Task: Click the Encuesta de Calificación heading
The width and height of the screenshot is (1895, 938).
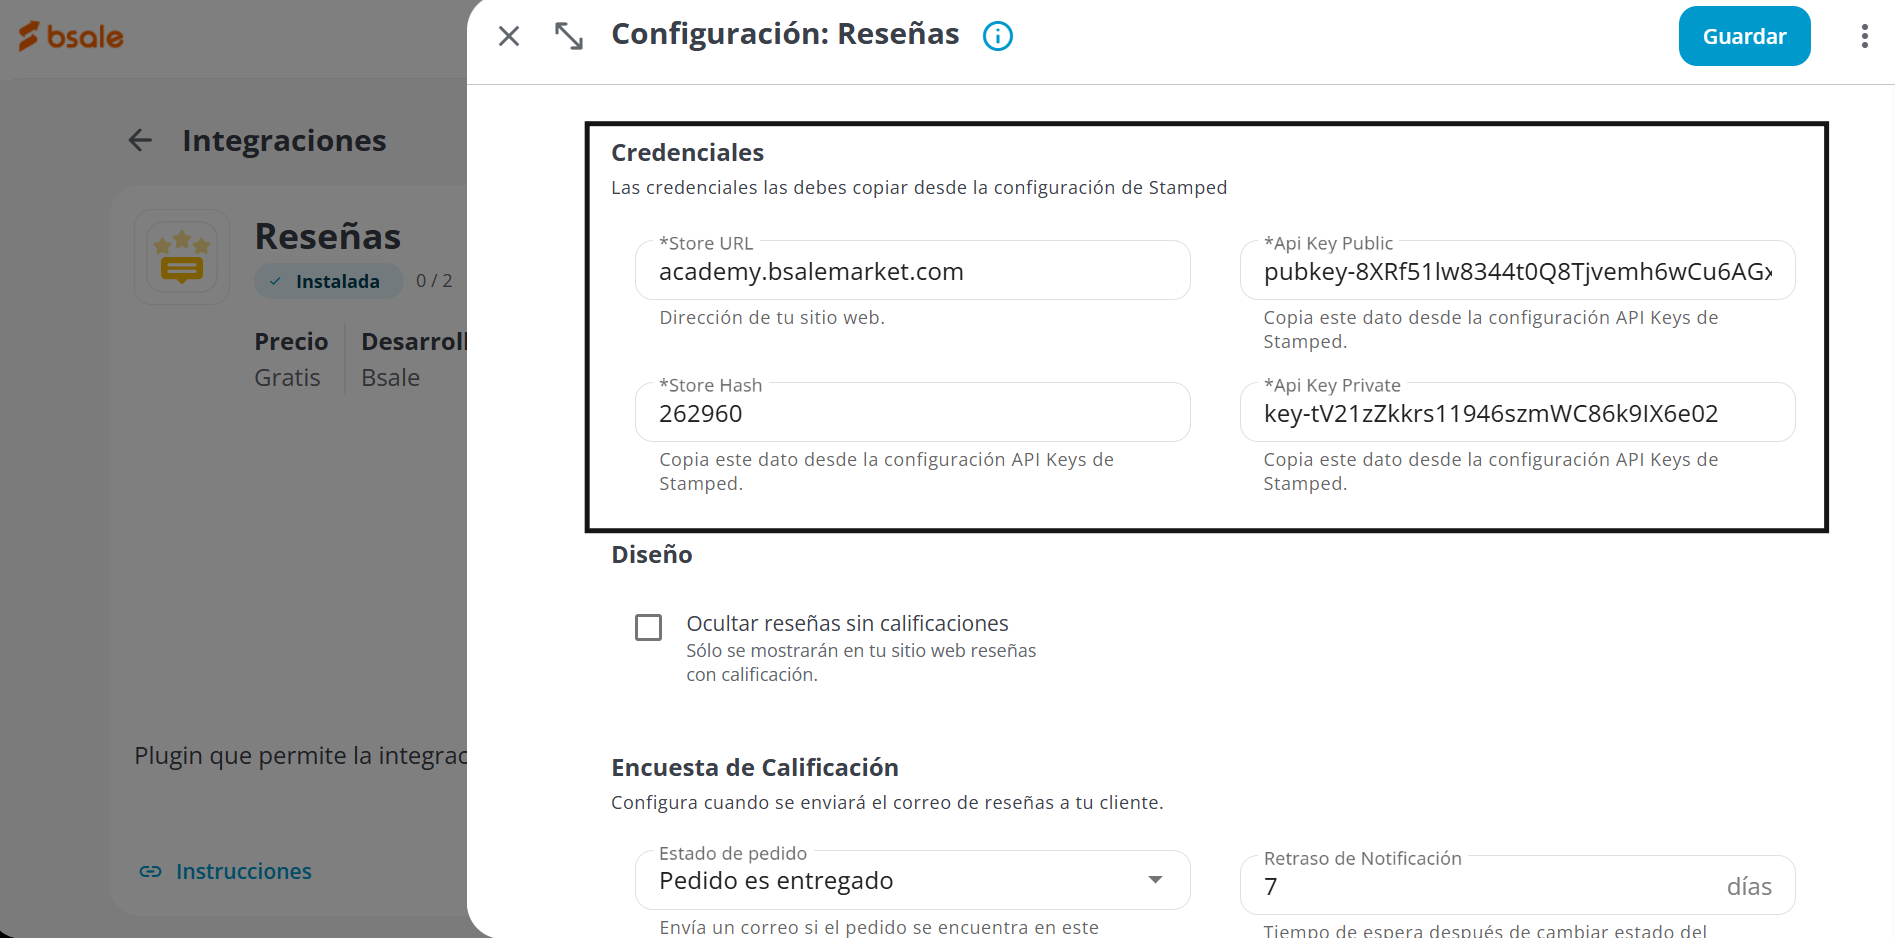Action: pyautogui.click(x=755, y=767)
